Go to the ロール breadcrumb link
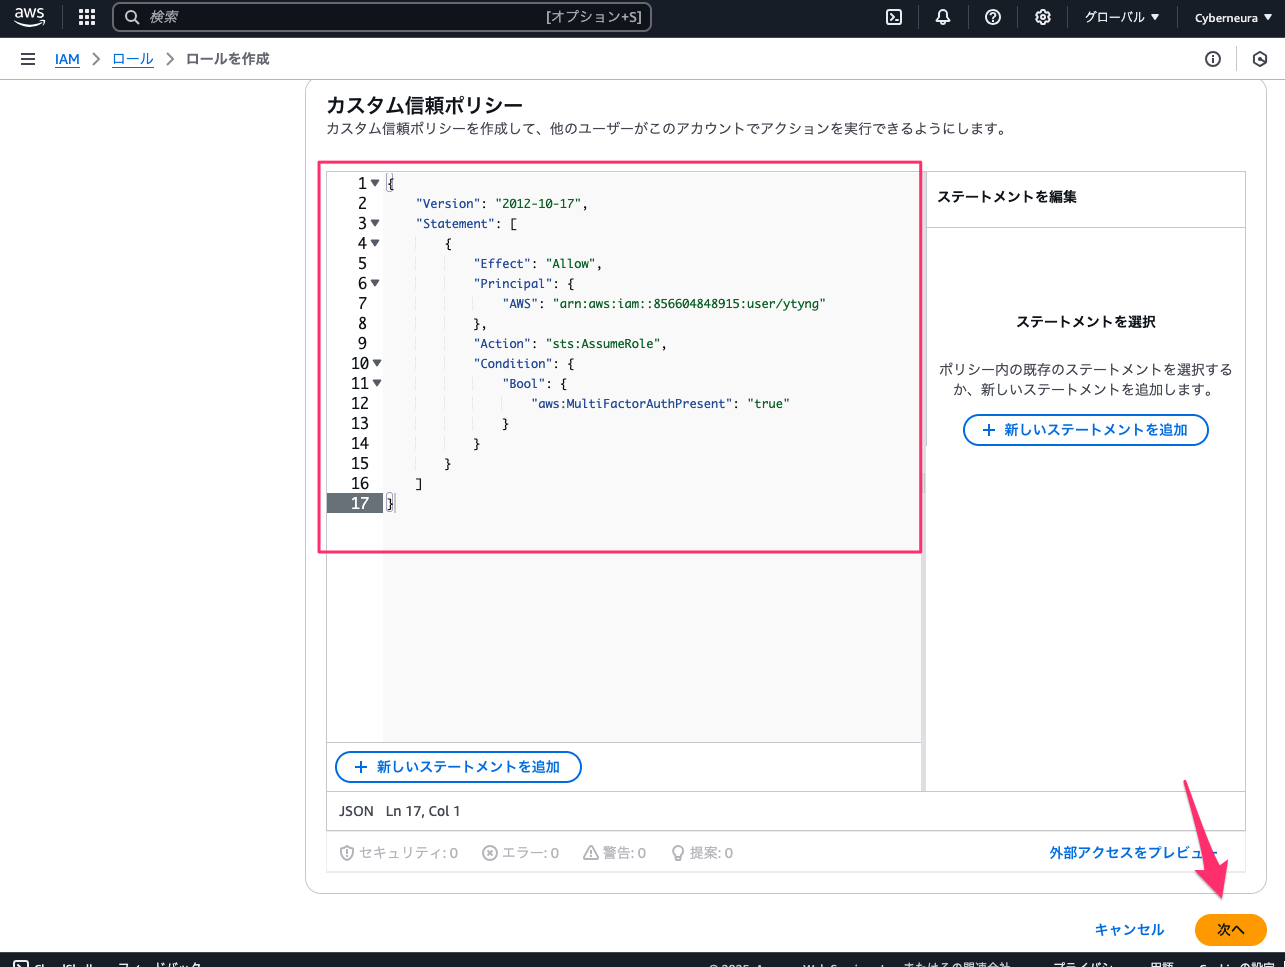This screenshot has width=1285, height=967. [x=133, y=59]
